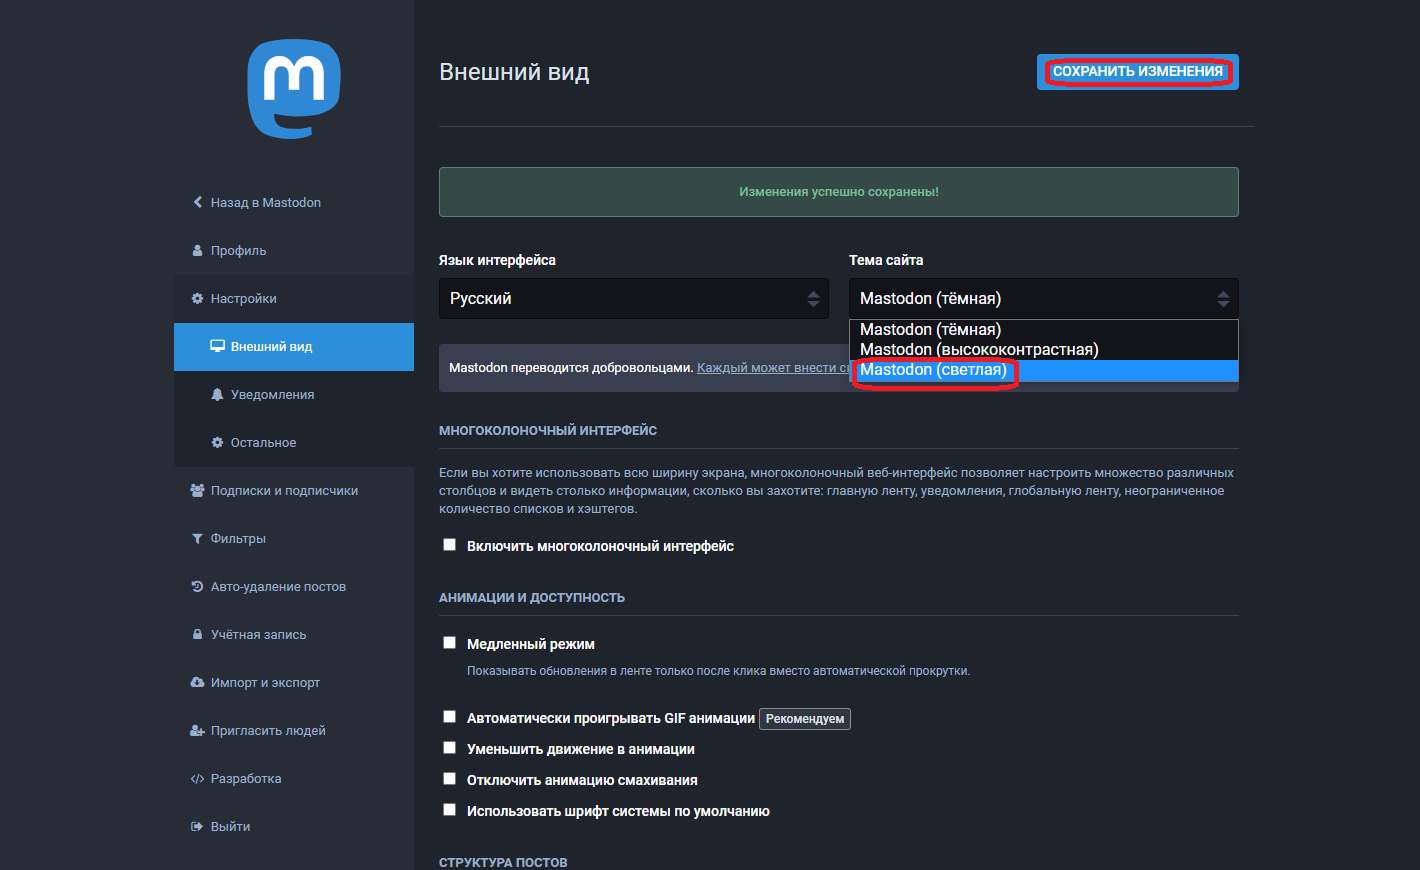Click the Mastodon elephant logo
This screenshot has width=1420, height=870.
click(x=294, y=88)
